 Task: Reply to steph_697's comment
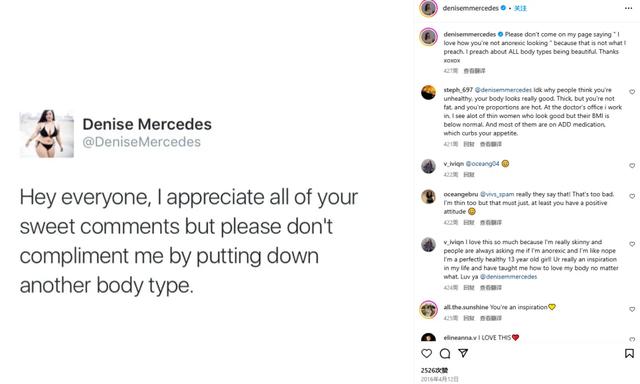pyautogui.click(x=469, y=144)
